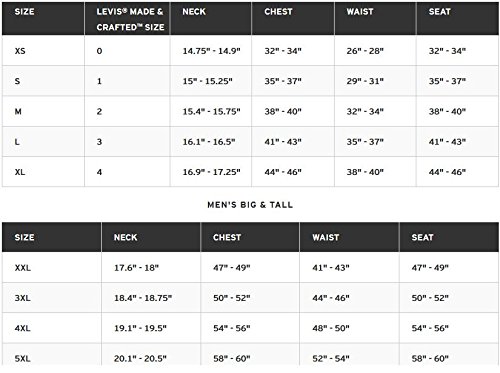Click the WAIST header in Big & Tall table

[326, 237]
